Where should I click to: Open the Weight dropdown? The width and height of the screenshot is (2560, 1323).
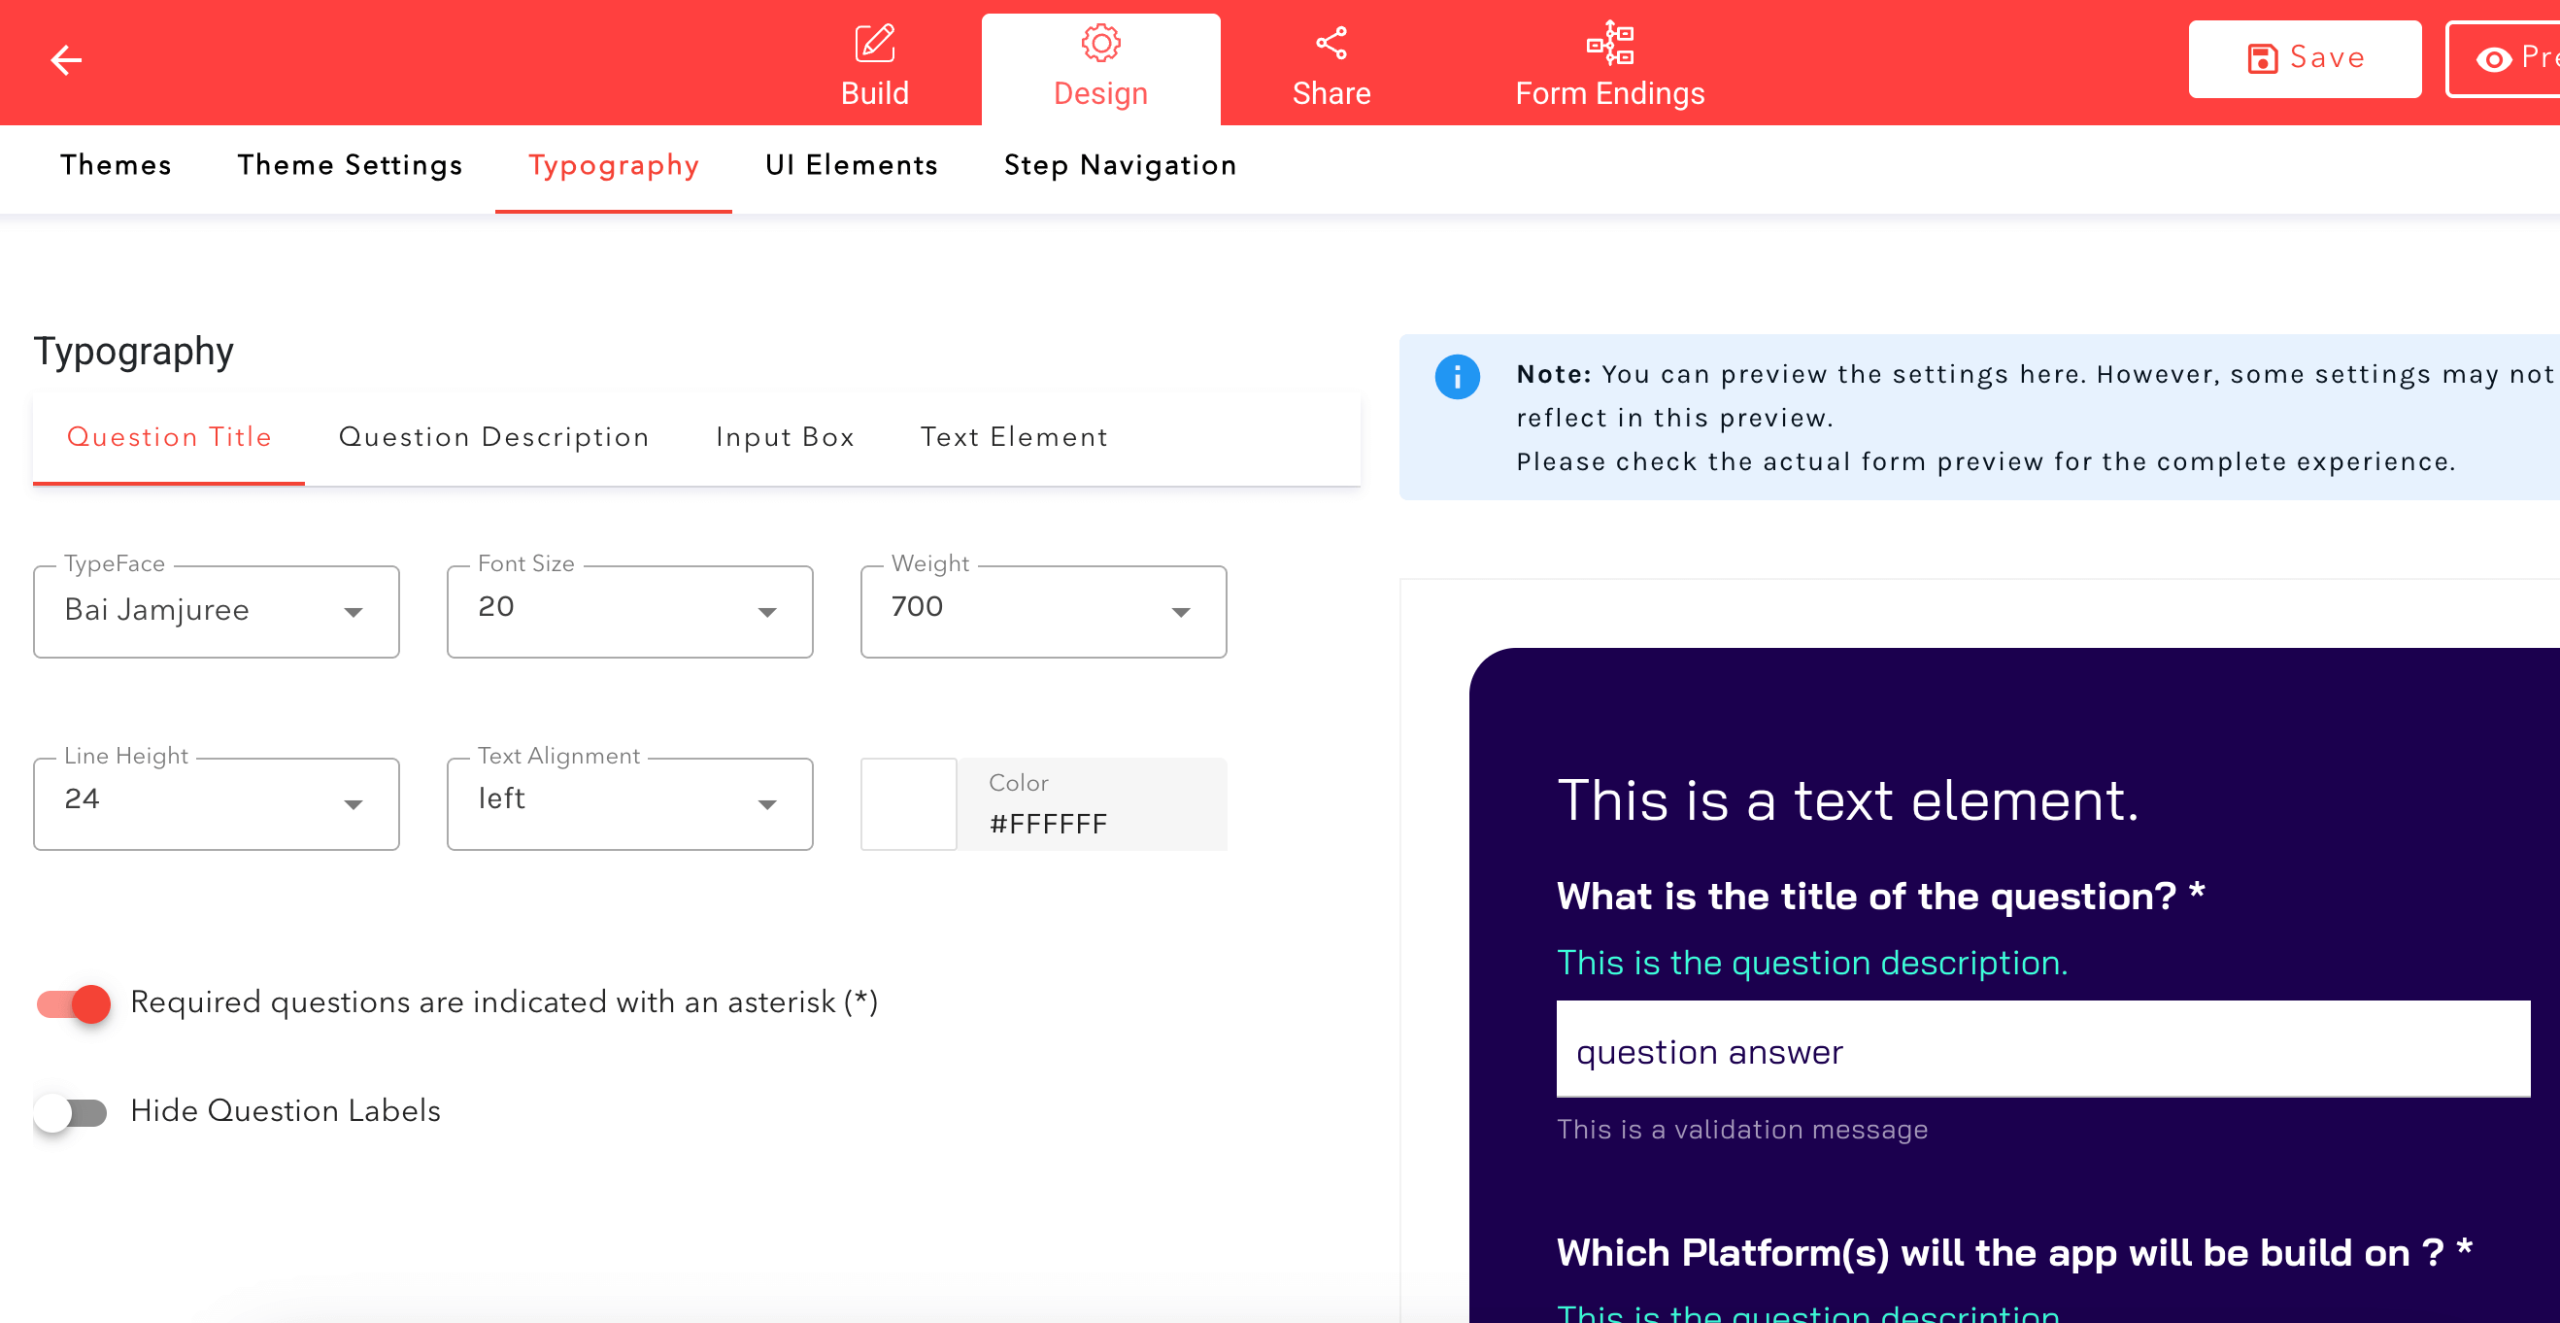pyautogui.click(x=1043, y=612)
